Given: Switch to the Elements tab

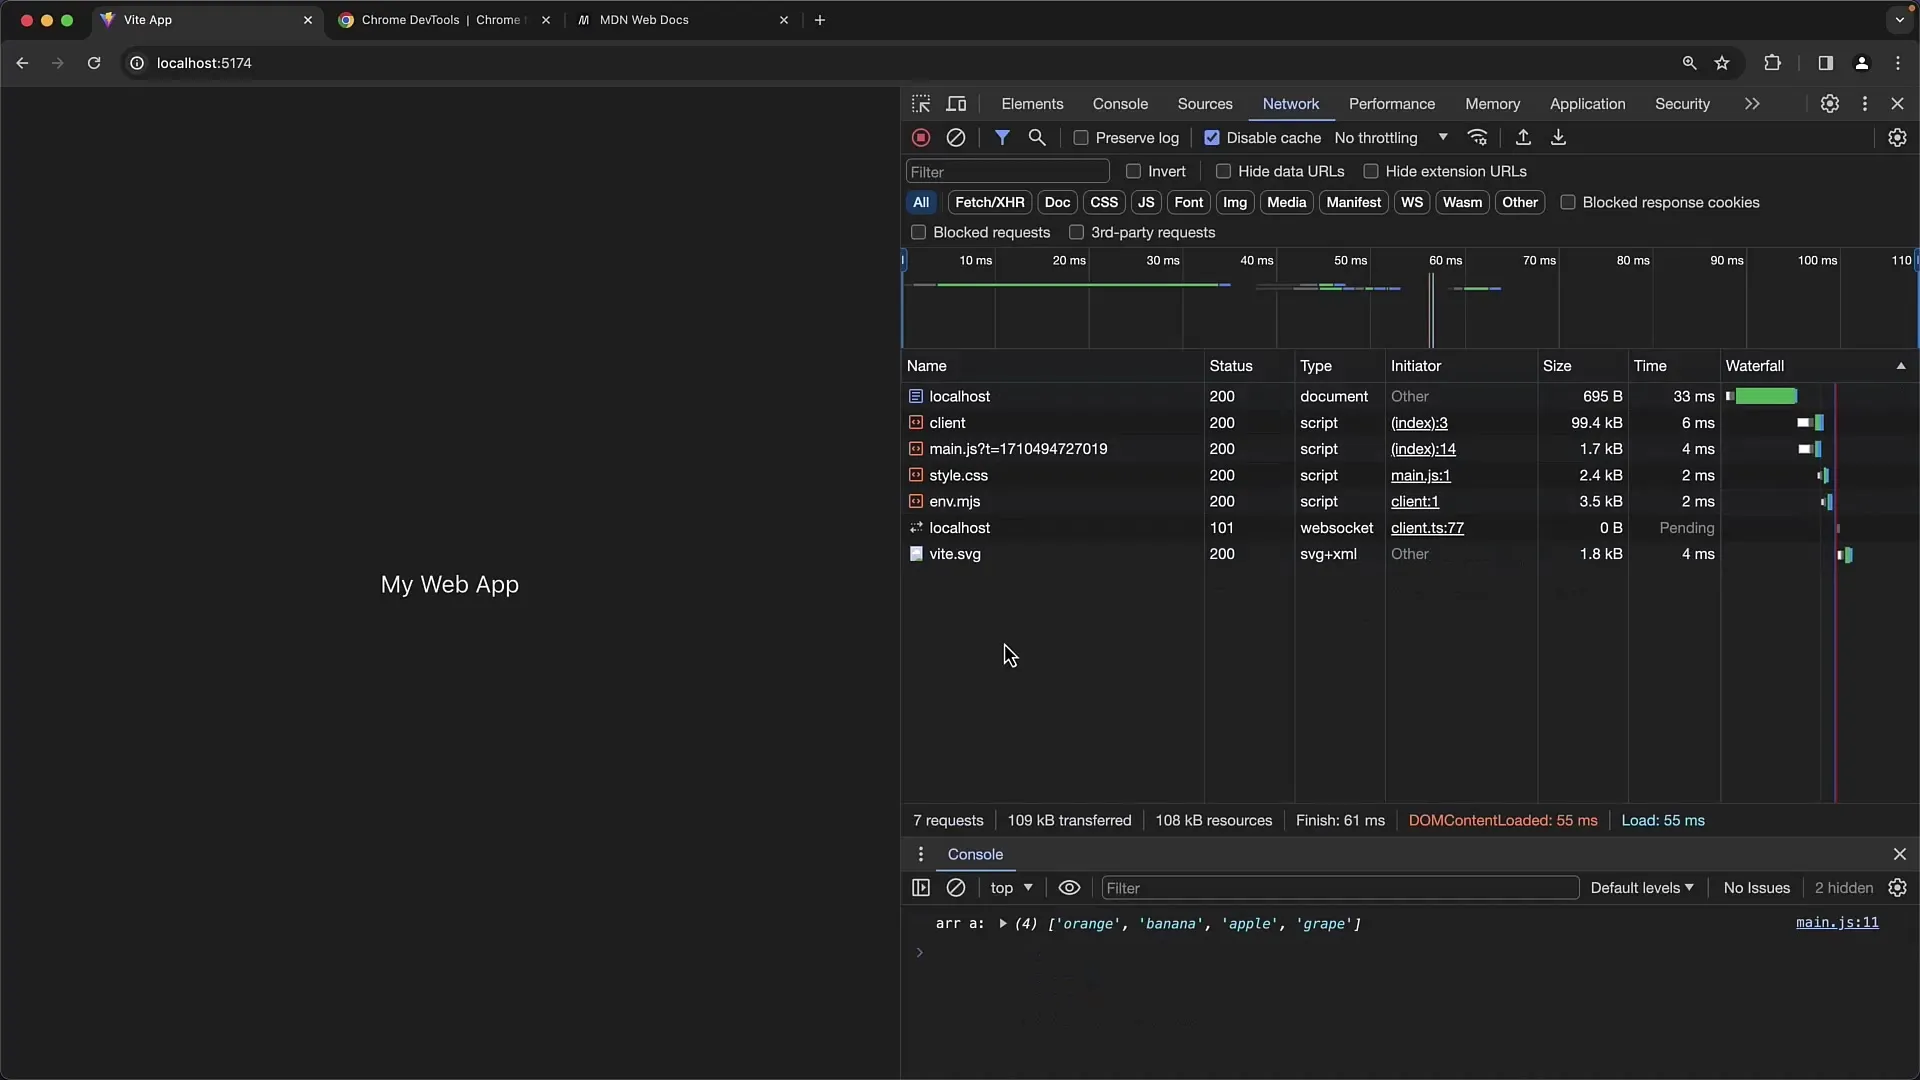Looking at the screenshot, I should [1032, 104].
